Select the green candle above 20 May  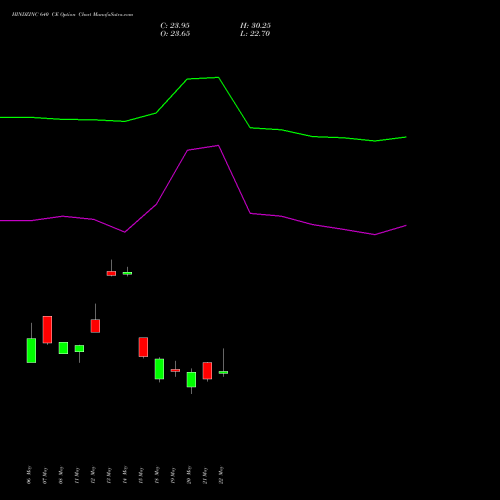(x=191, y=379)
